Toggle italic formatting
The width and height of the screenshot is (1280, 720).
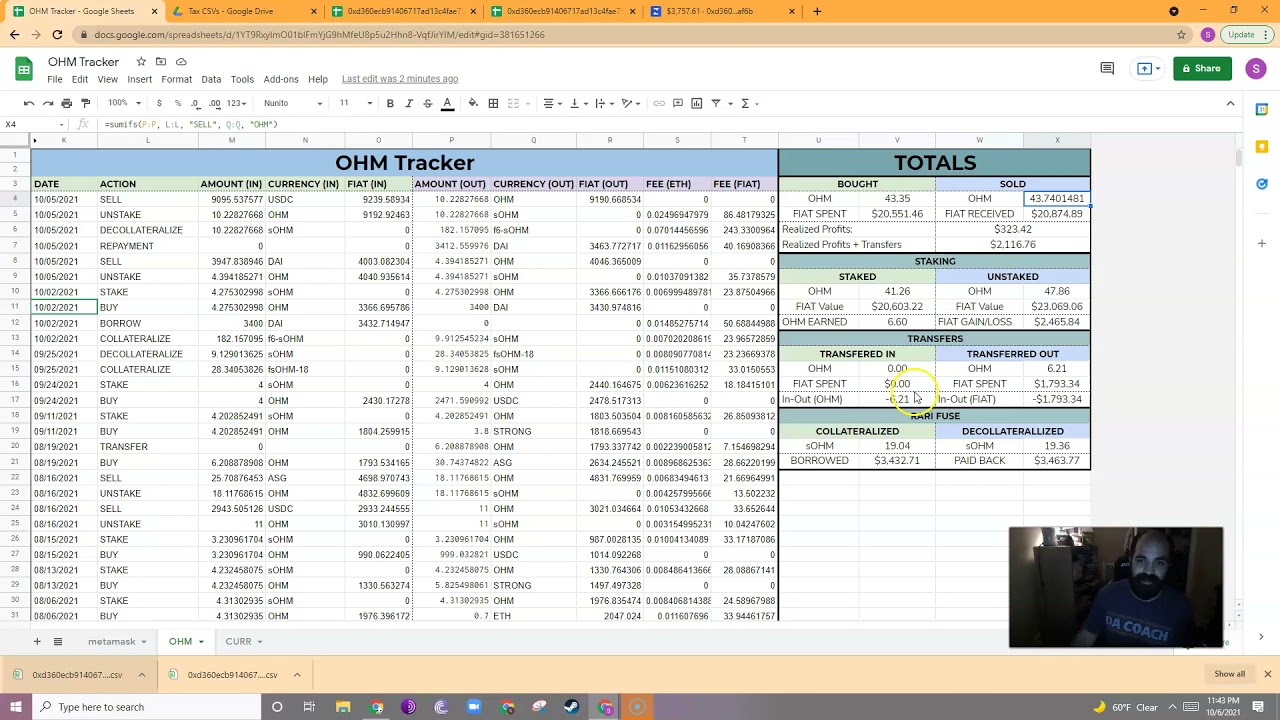pyautogui.click(x=409, y=103)
